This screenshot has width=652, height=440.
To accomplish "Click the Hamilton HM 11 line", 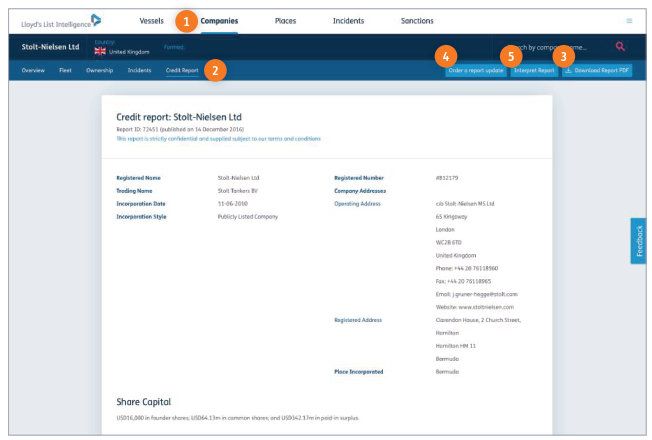I will click(x=456, y=346).
